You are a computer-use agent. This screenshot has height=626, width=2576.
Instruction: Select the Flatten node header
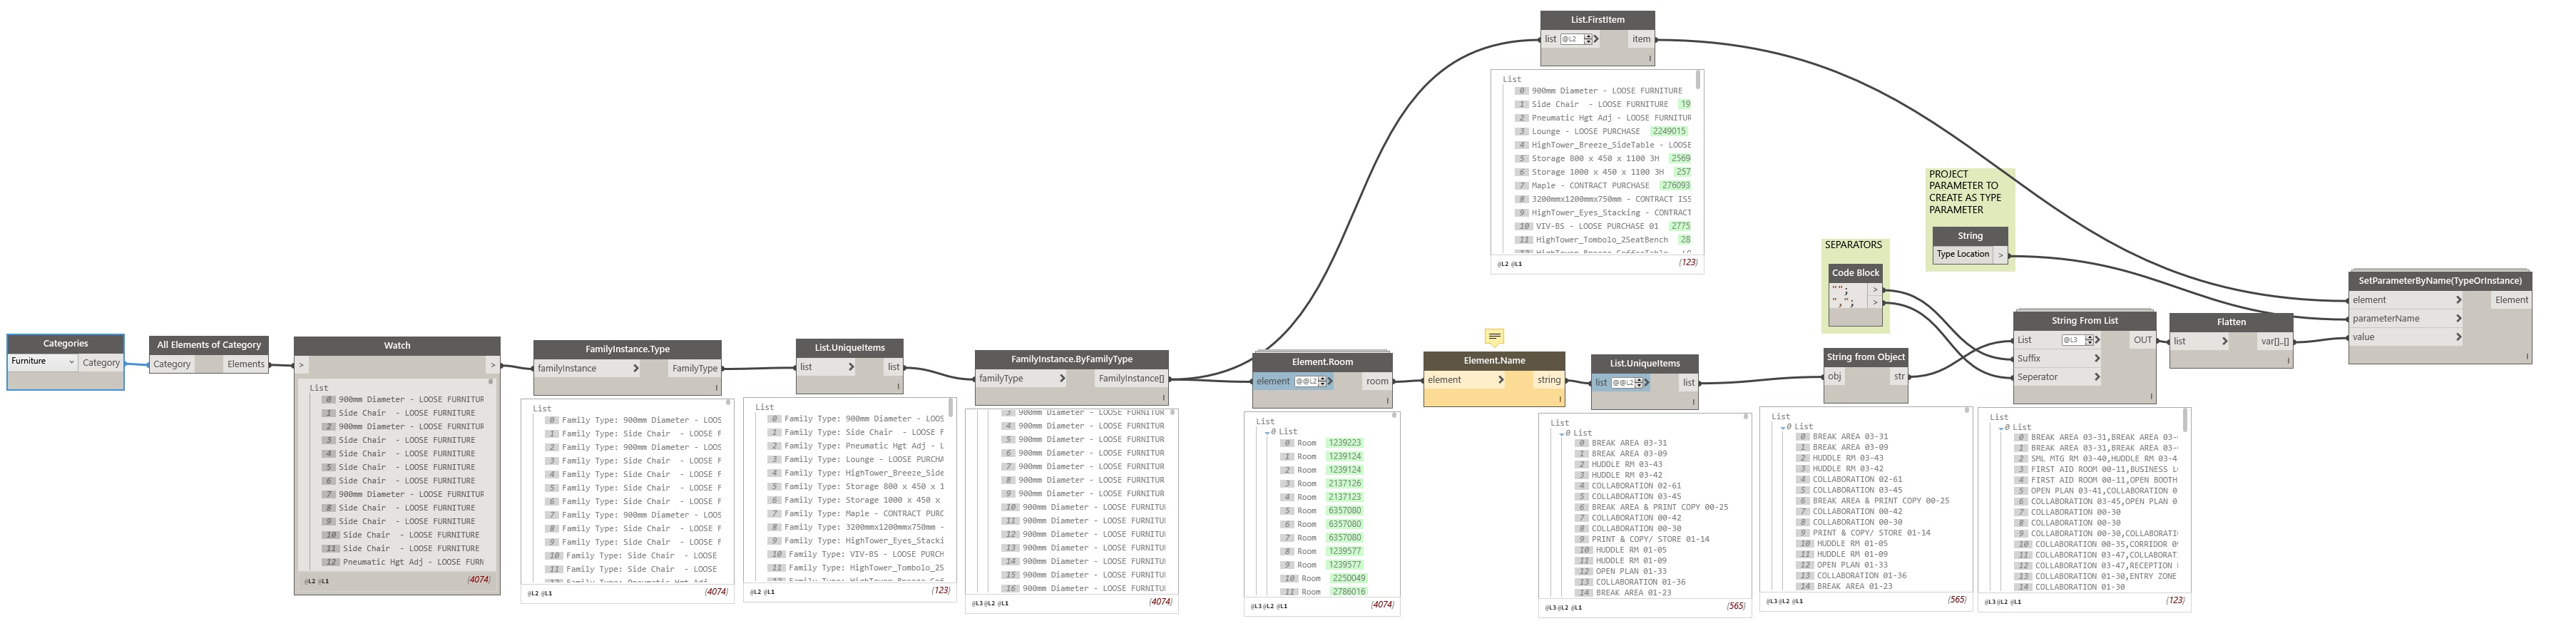tap(2231, 322)
